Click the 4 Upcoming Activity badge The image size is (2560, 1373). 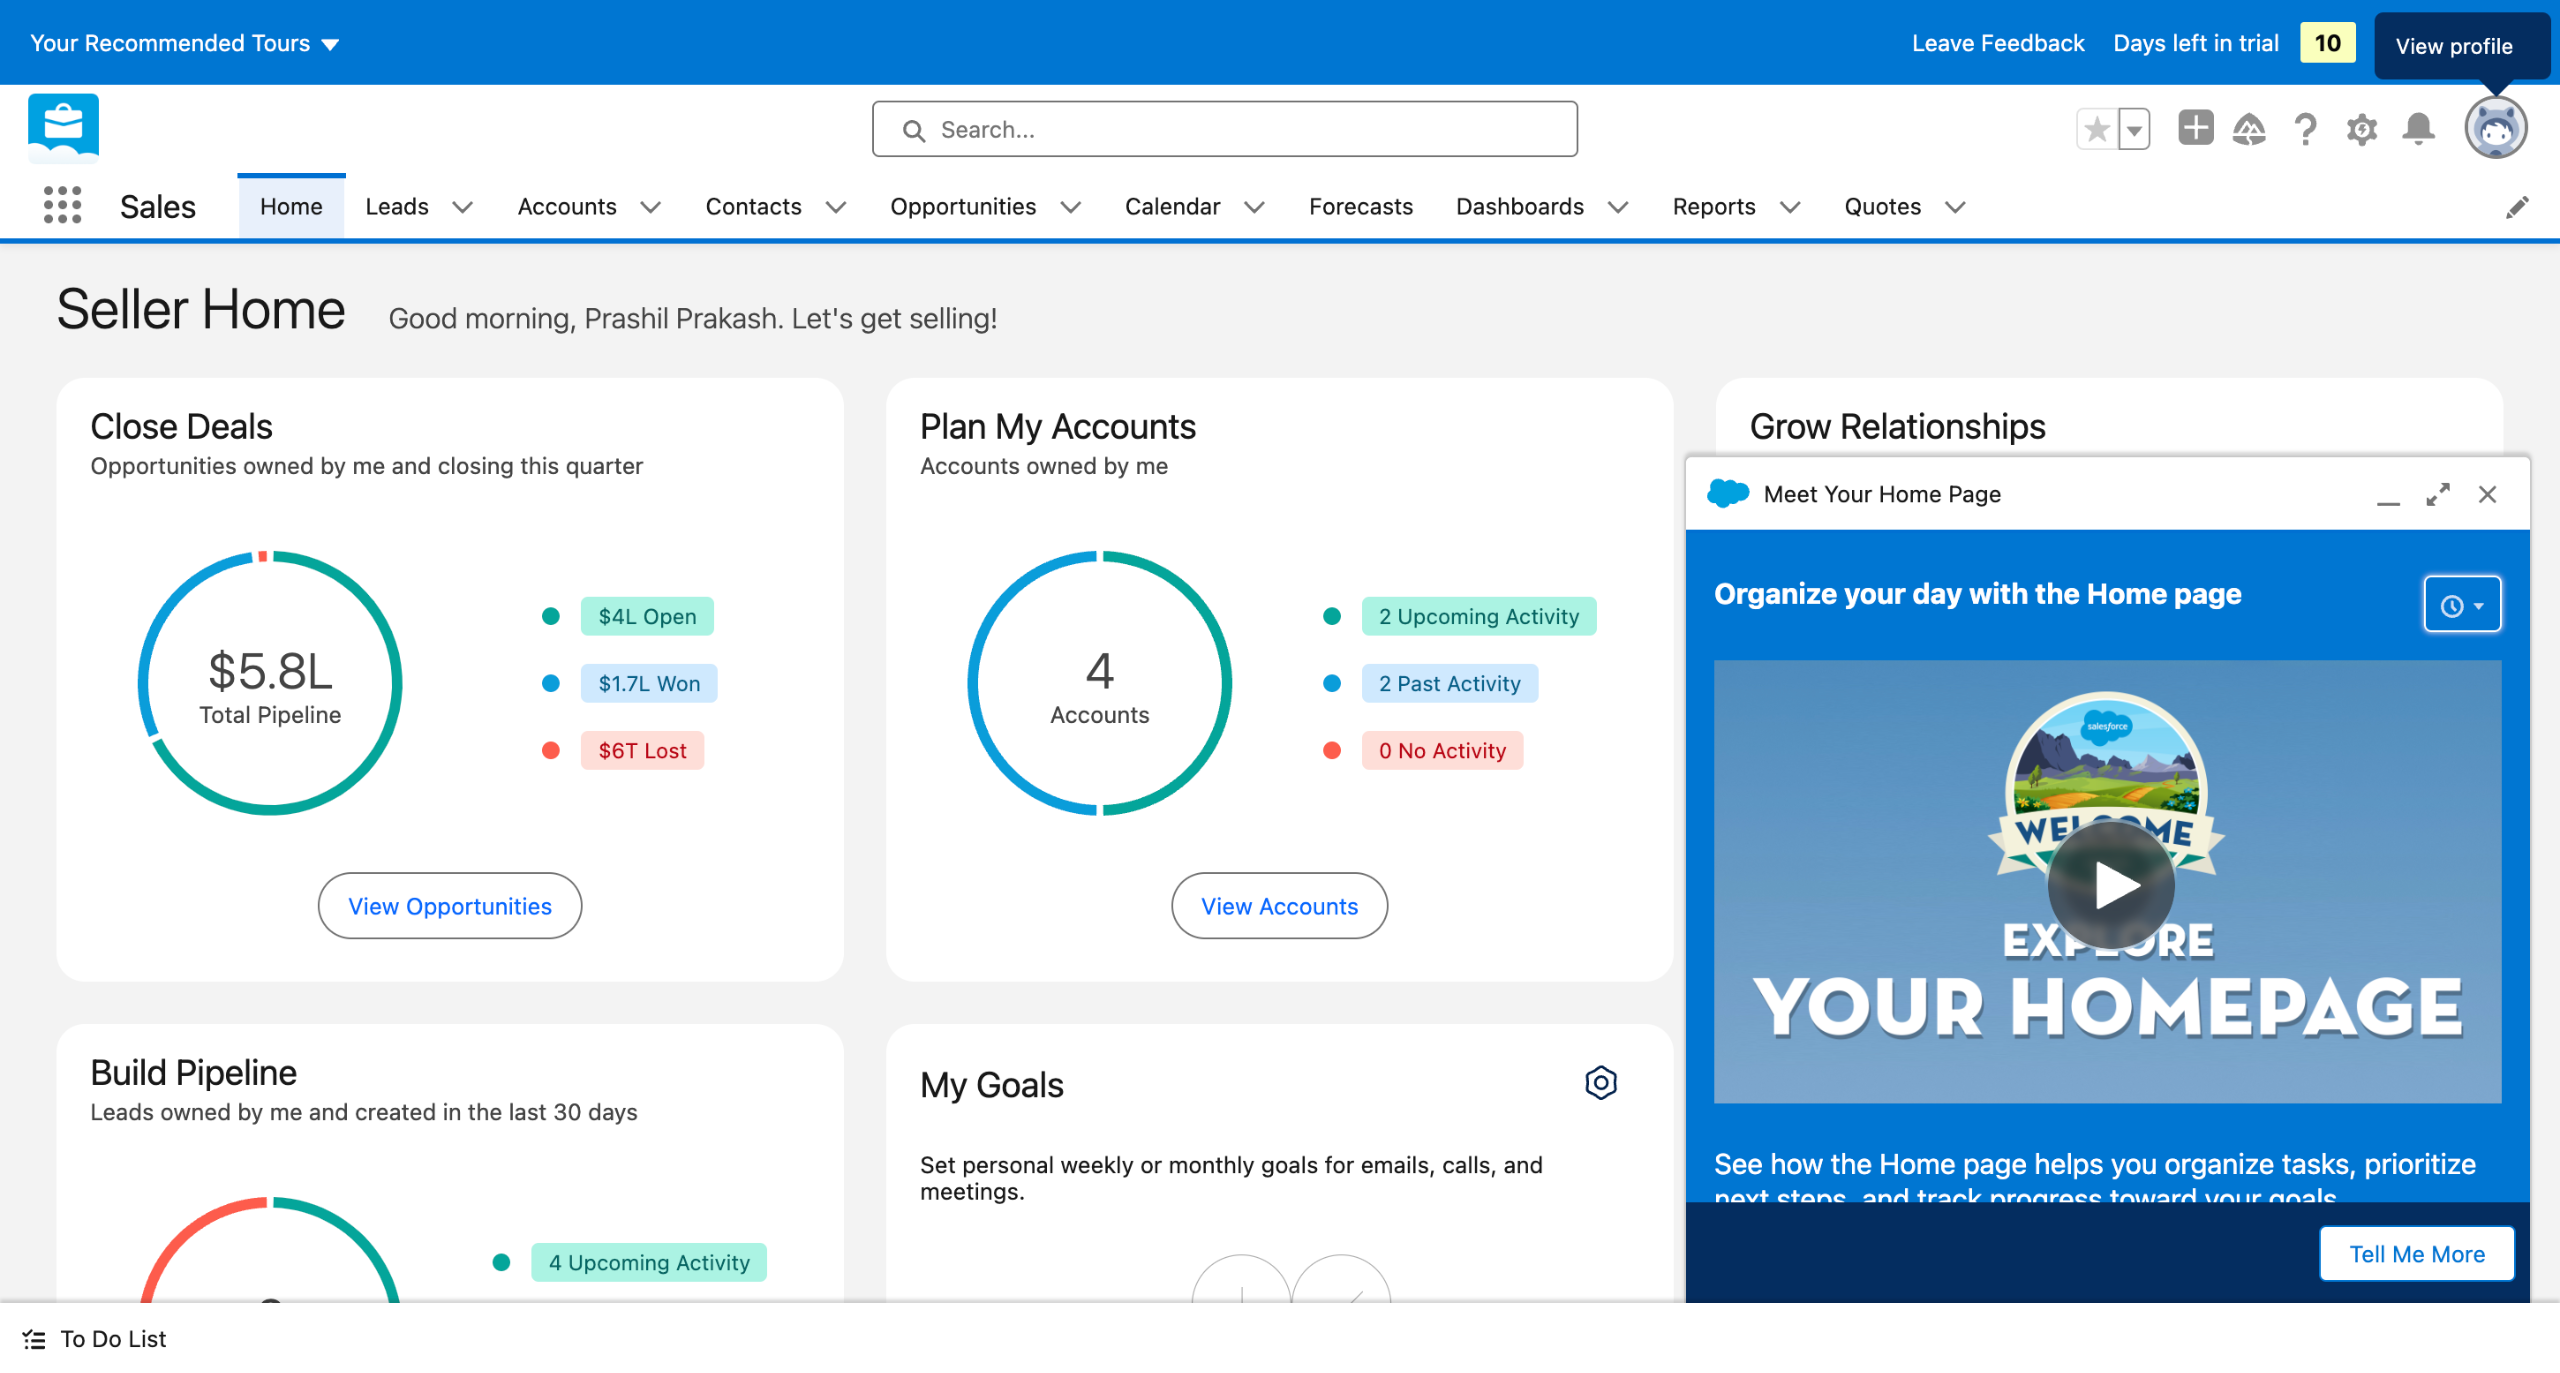pyautogui.click(x=649, y=1262)
